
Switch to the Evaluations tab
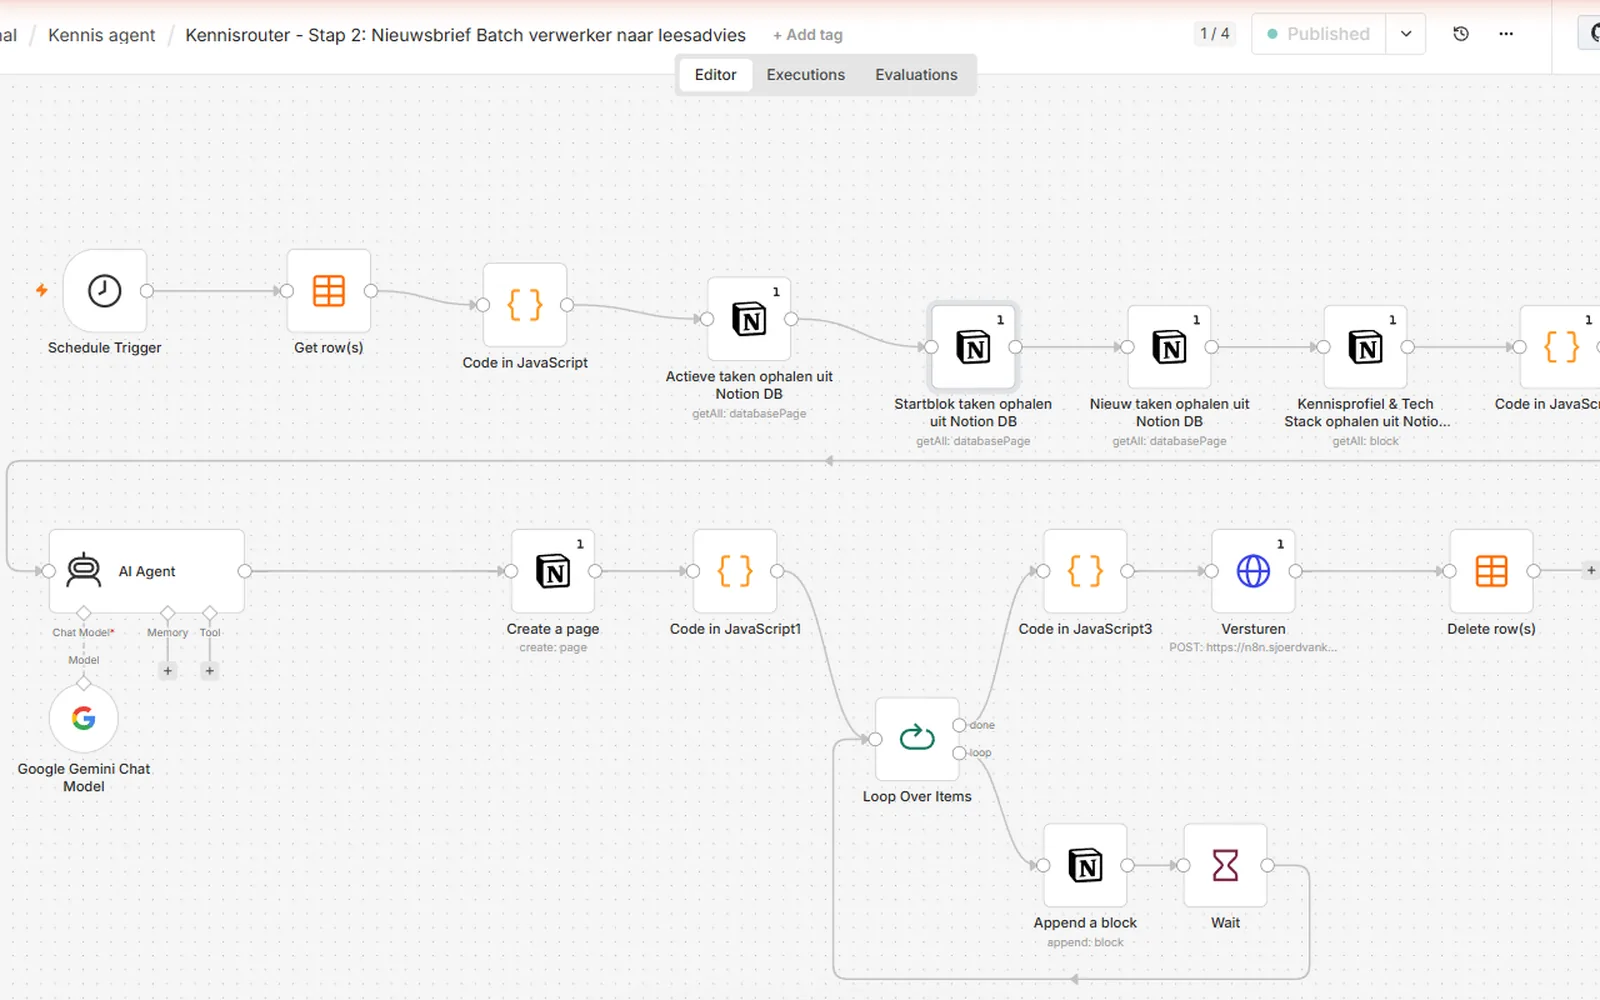(916, 75)
